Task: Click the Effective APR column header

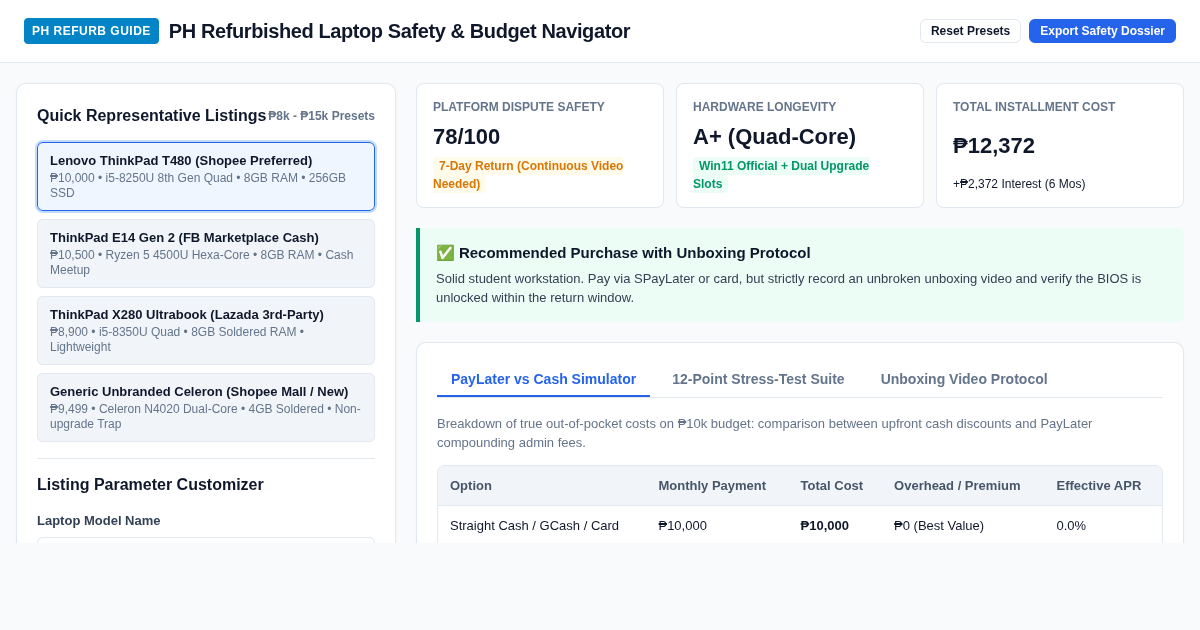Action: pyautogui.click(x=1098, y=486)
